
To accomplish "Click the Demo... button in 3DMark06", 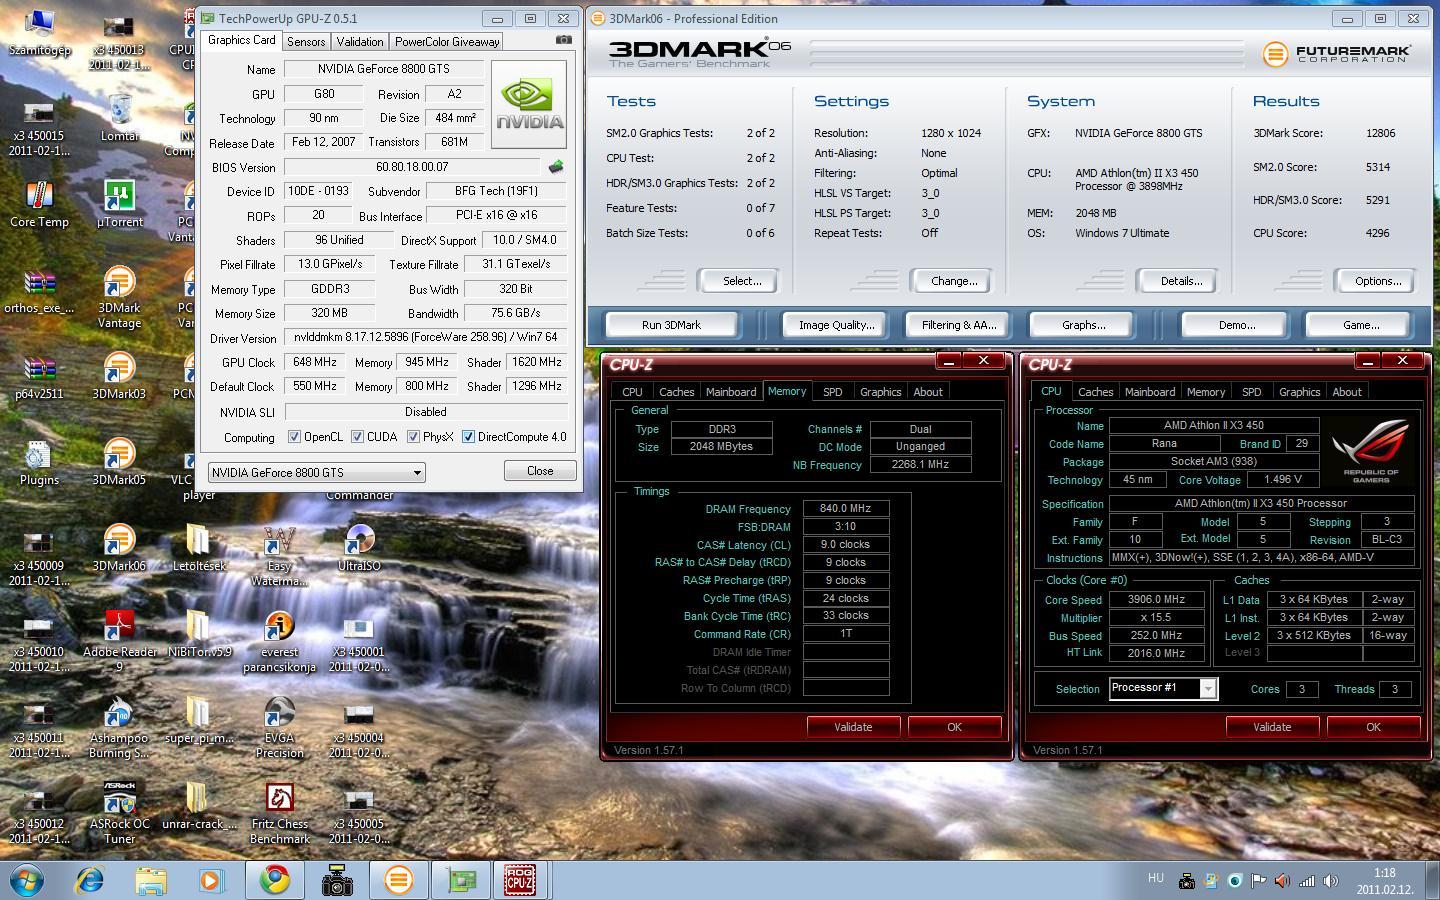I will [x=1236, y=325].
